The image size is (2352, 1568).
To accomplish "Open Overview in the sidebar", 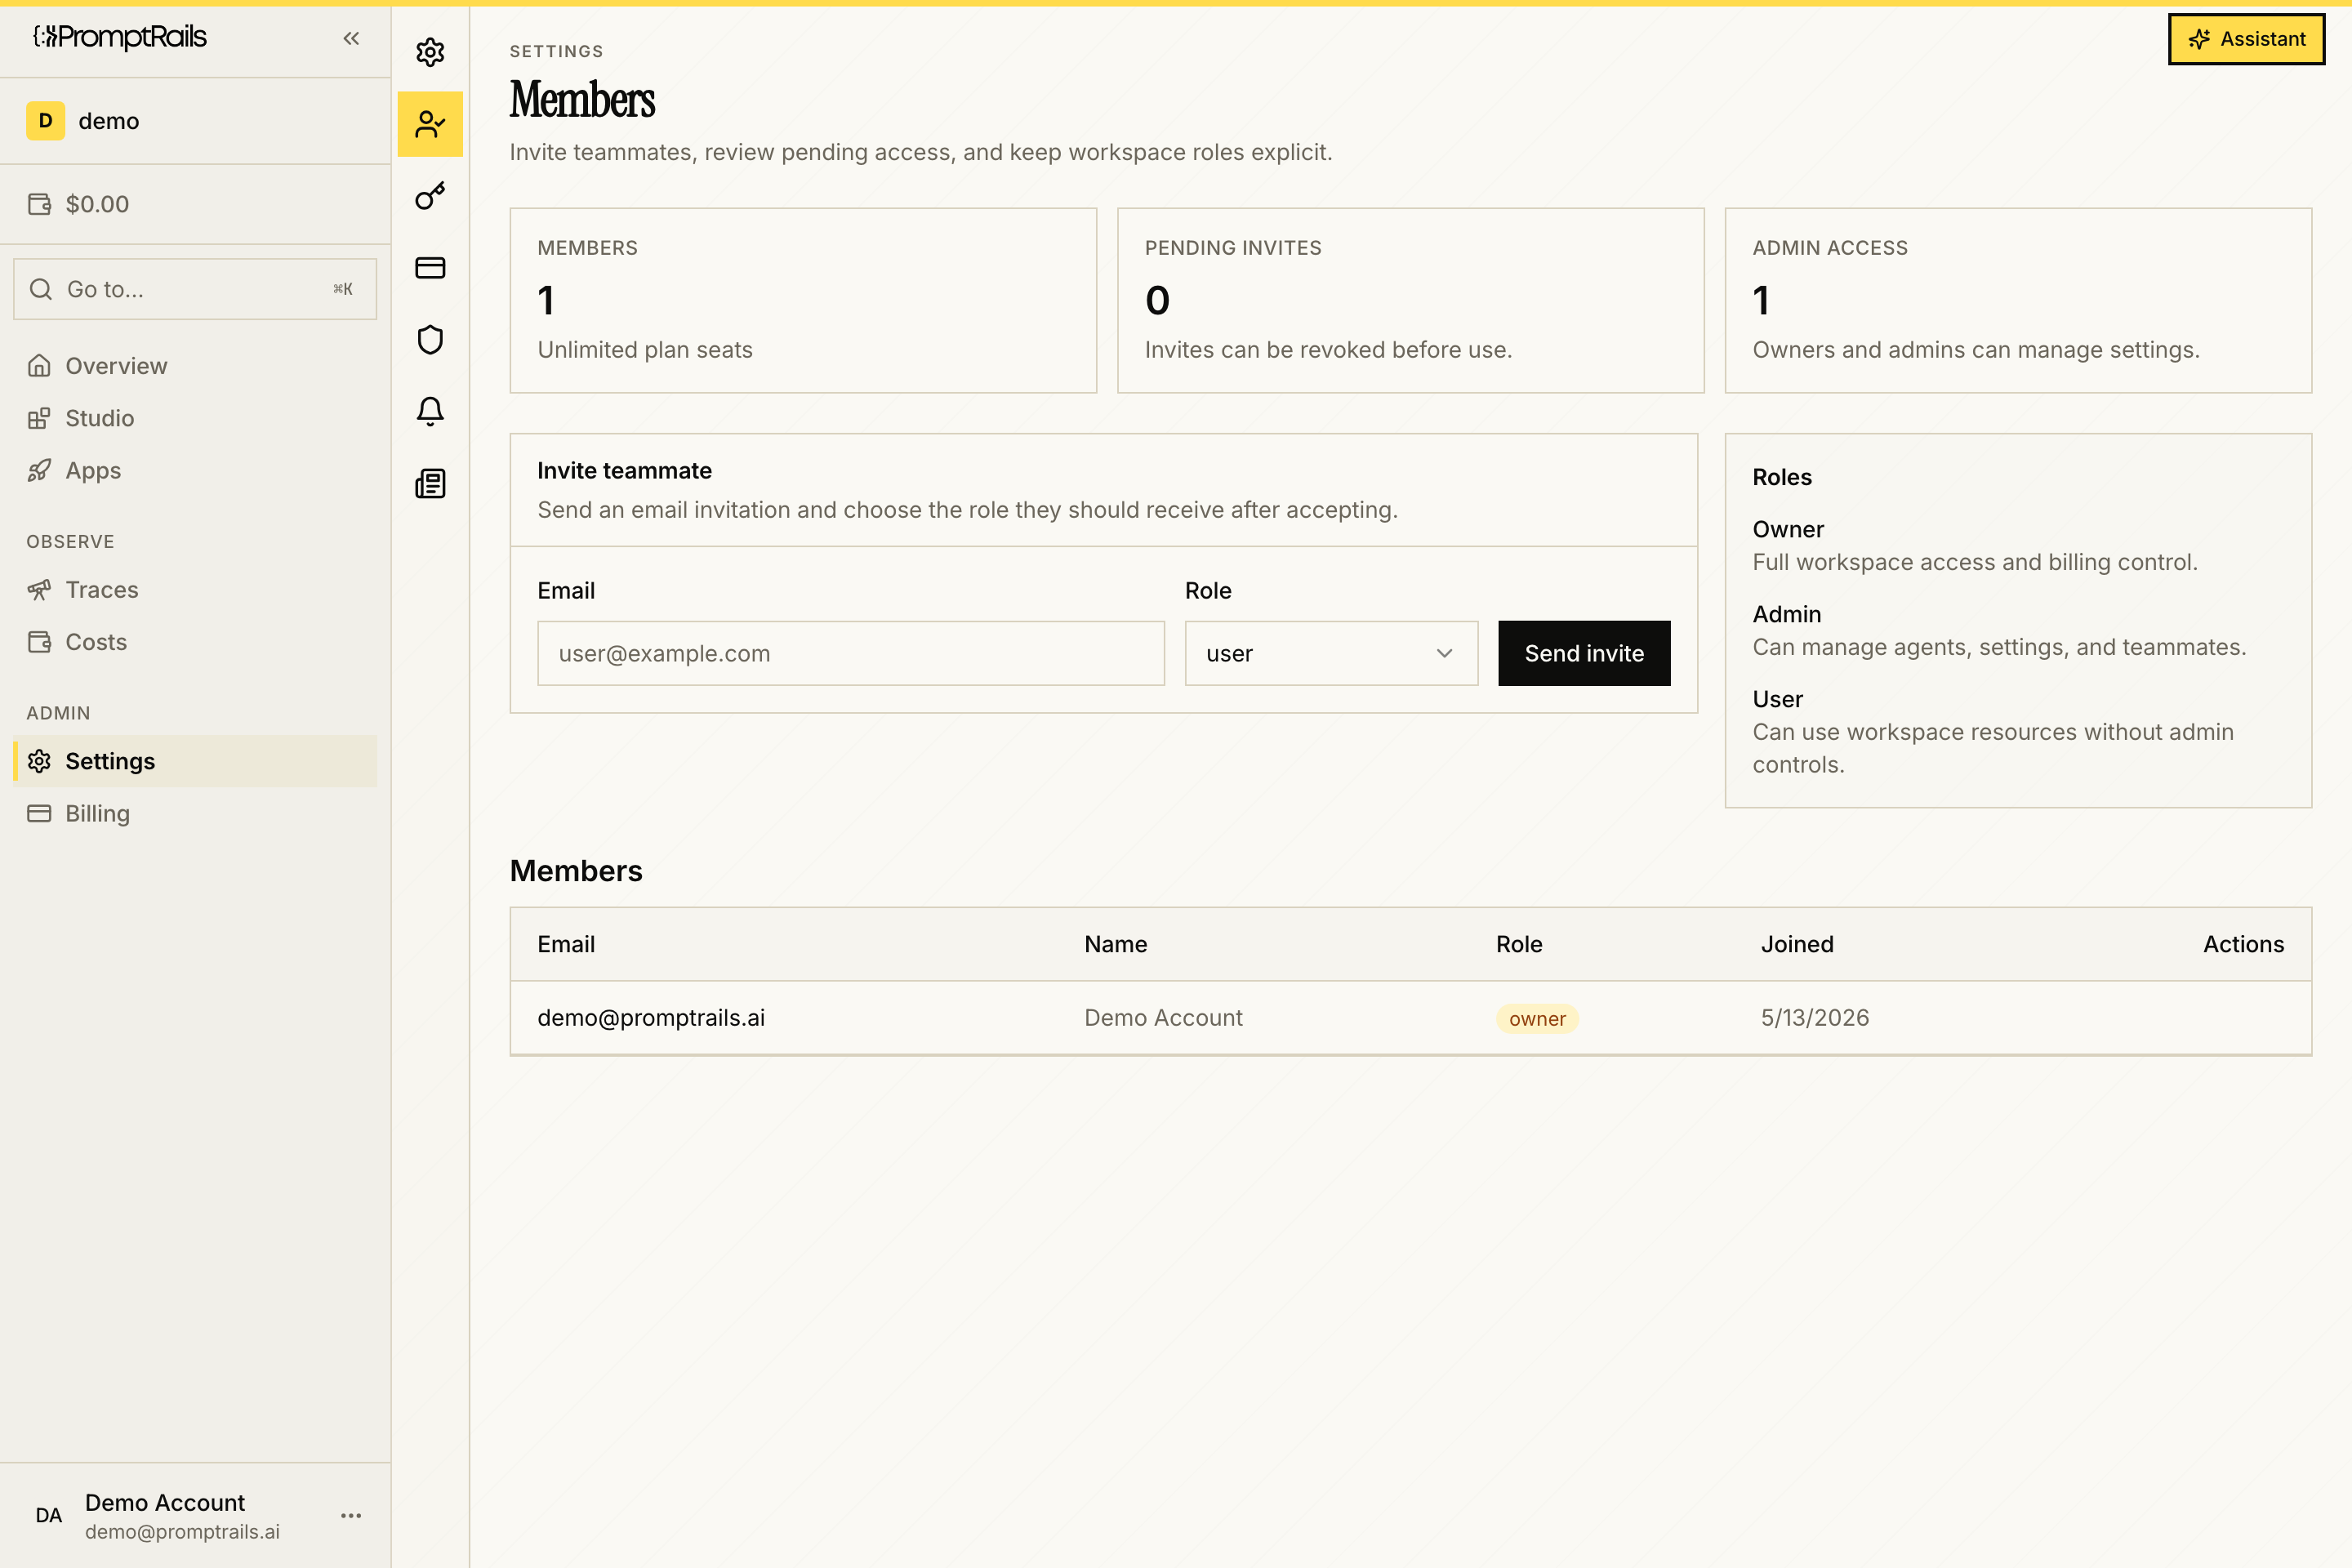I will tap(195, 366).
